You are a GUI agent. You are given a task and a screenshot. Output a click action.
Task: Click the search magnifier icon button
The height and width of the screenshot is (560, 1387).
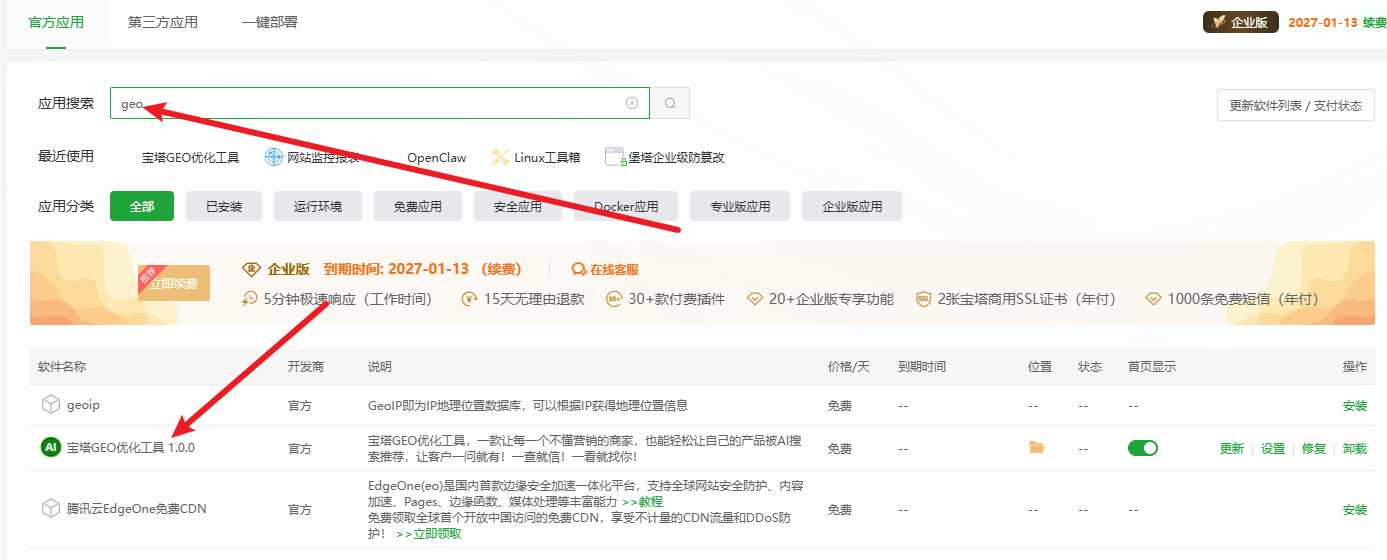(670, 103)
